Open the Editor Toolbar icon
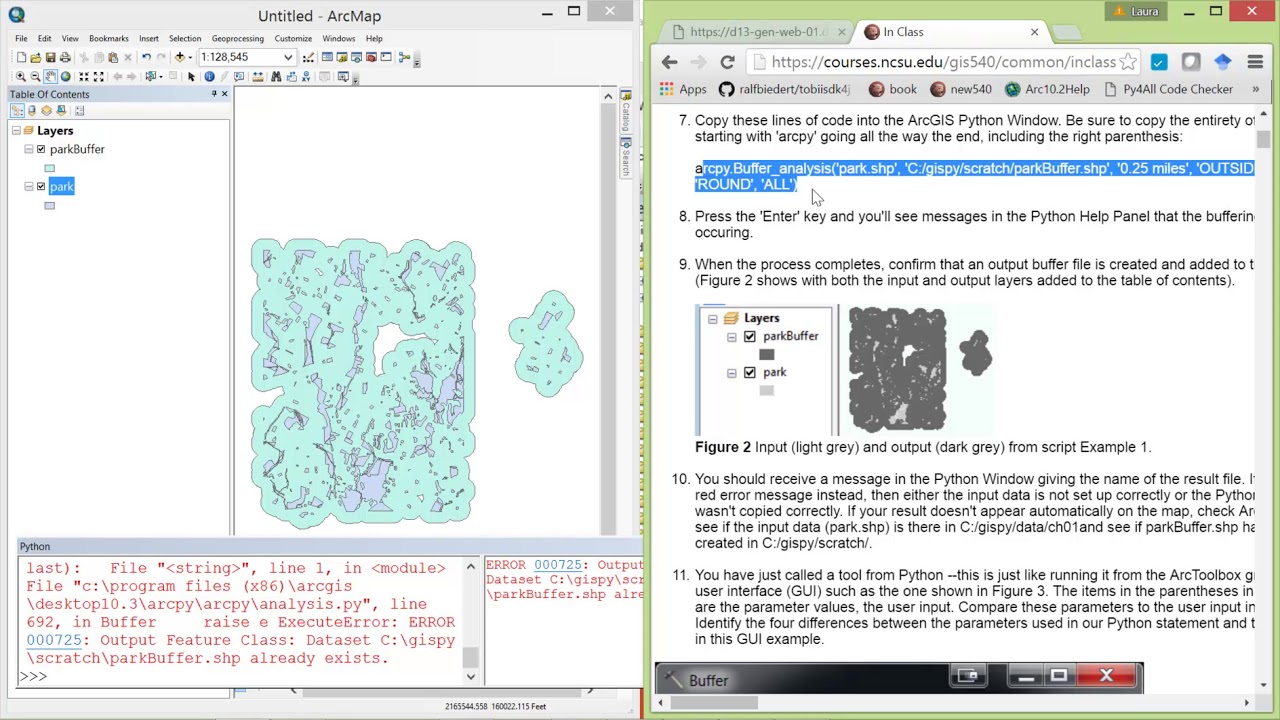The height and width of the screenshot is (720, 1280). coord(308,57)
